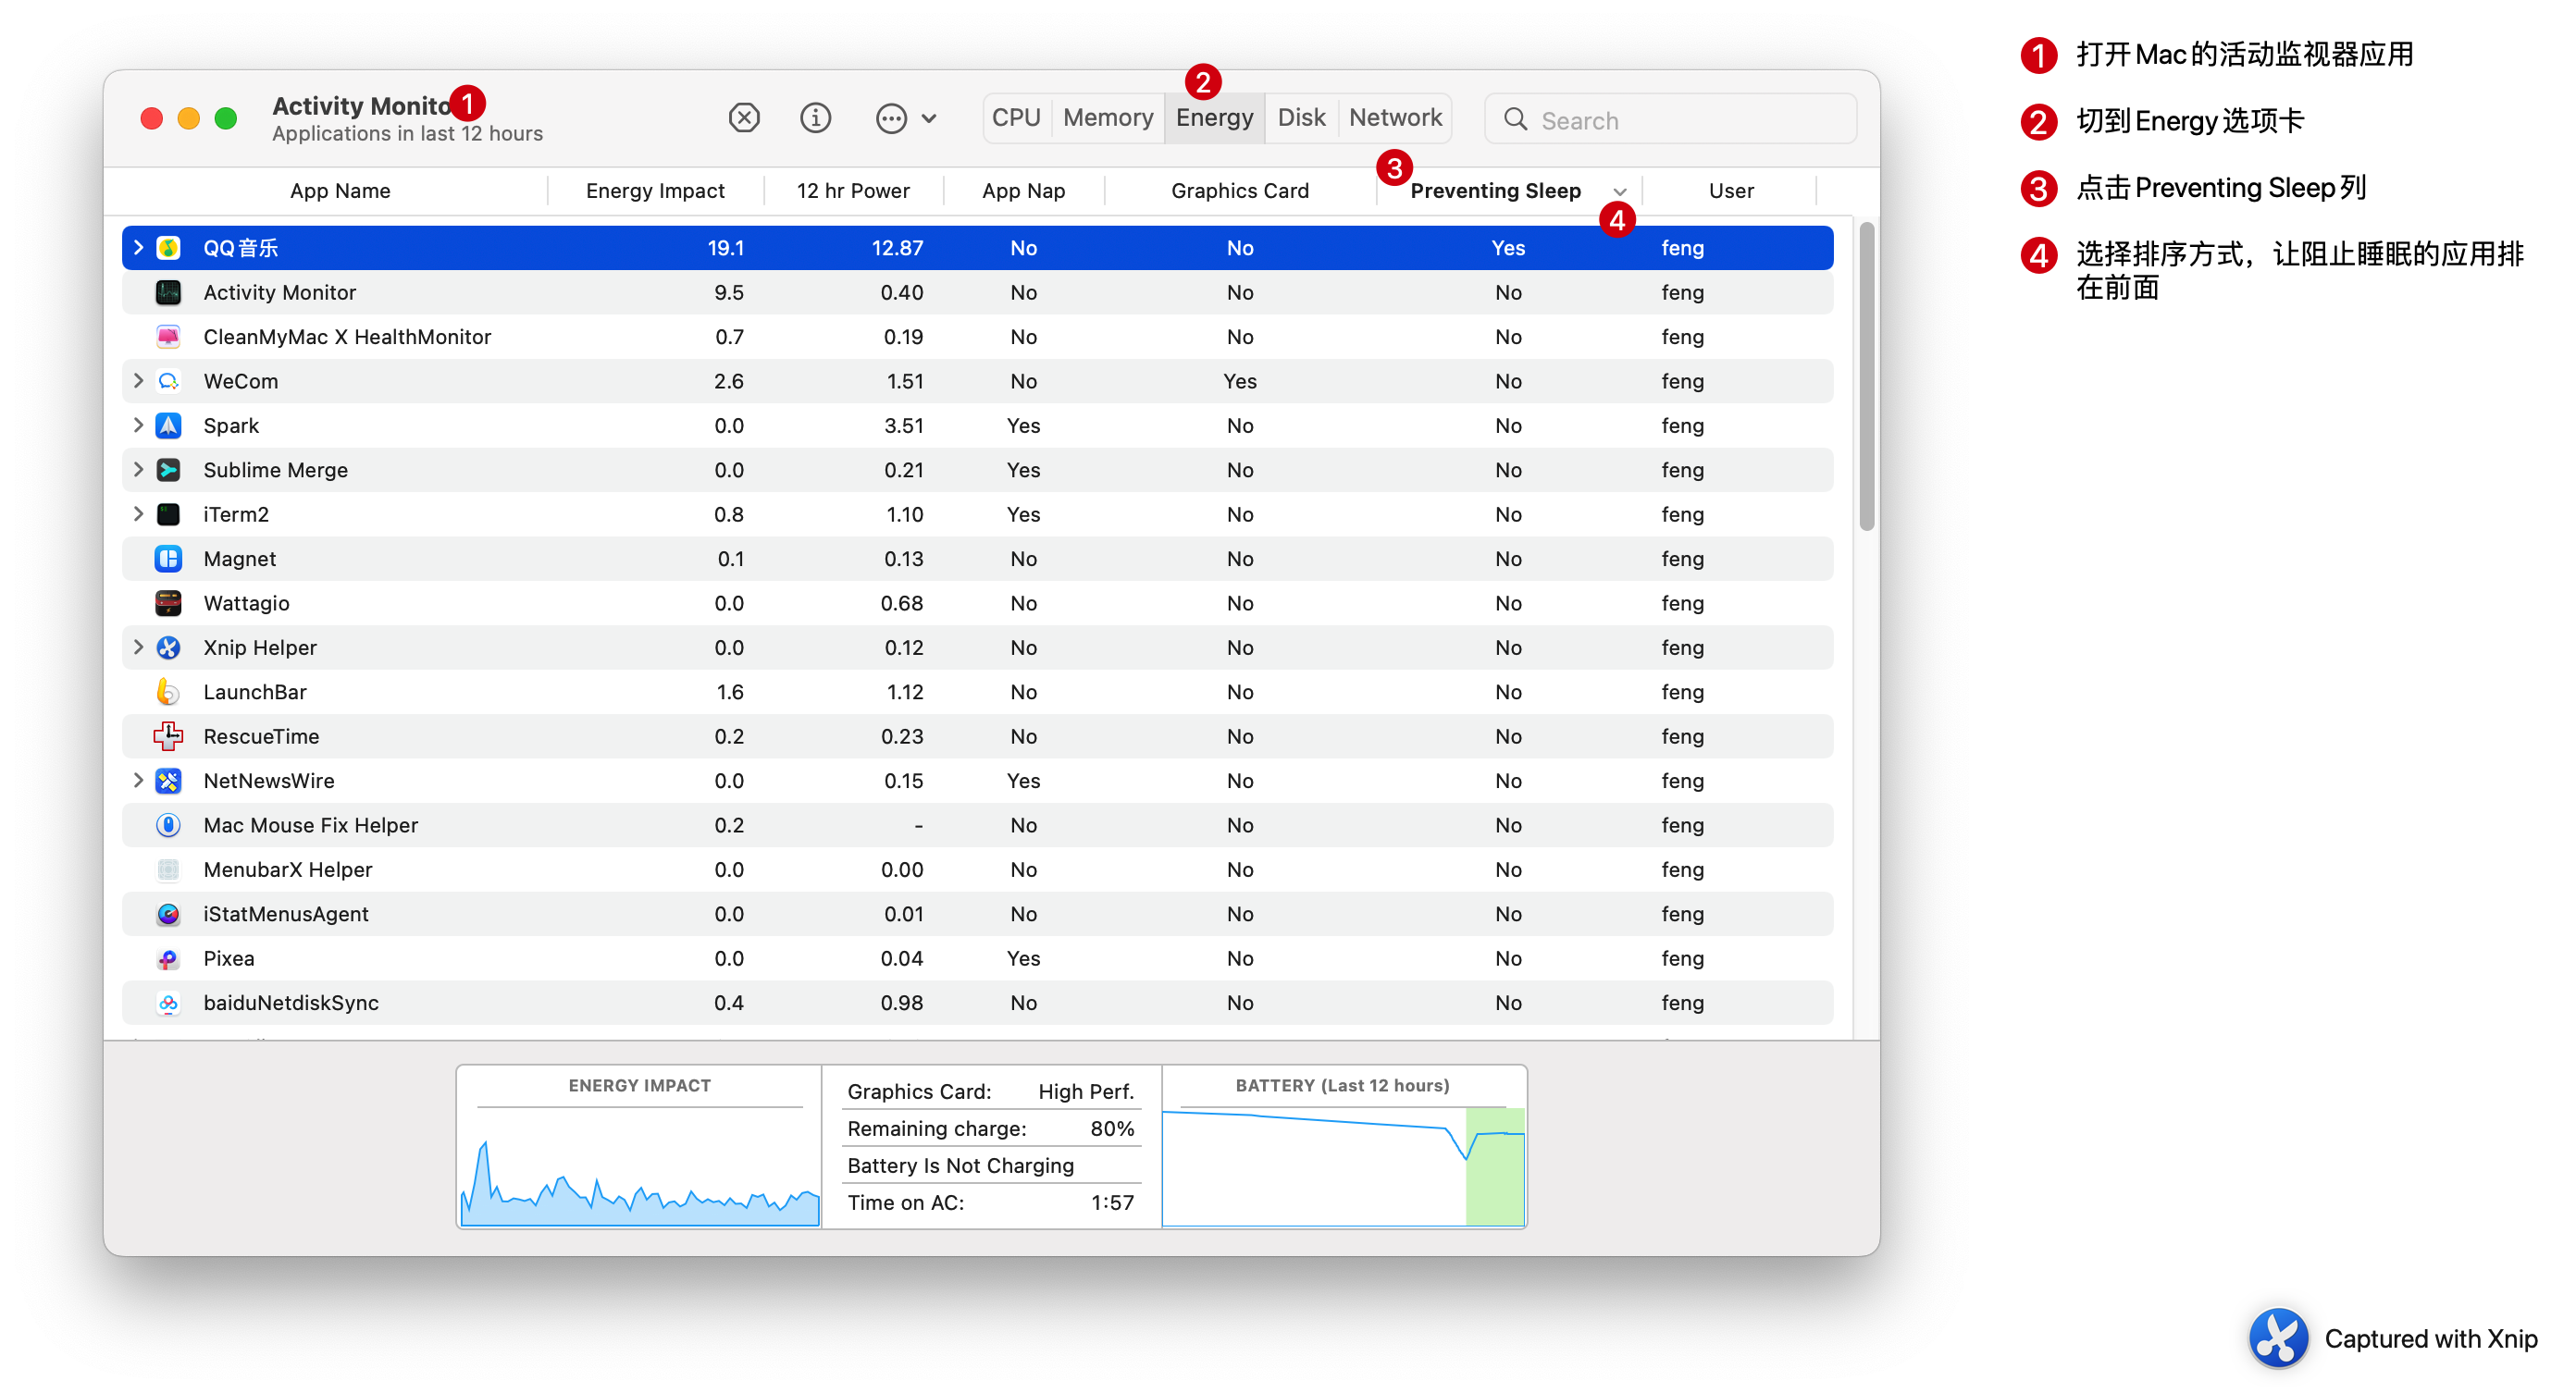Screen dimensions: 2576x1393
Task: Click the QQ音乐 app icon
Action: tap(168, 247)
